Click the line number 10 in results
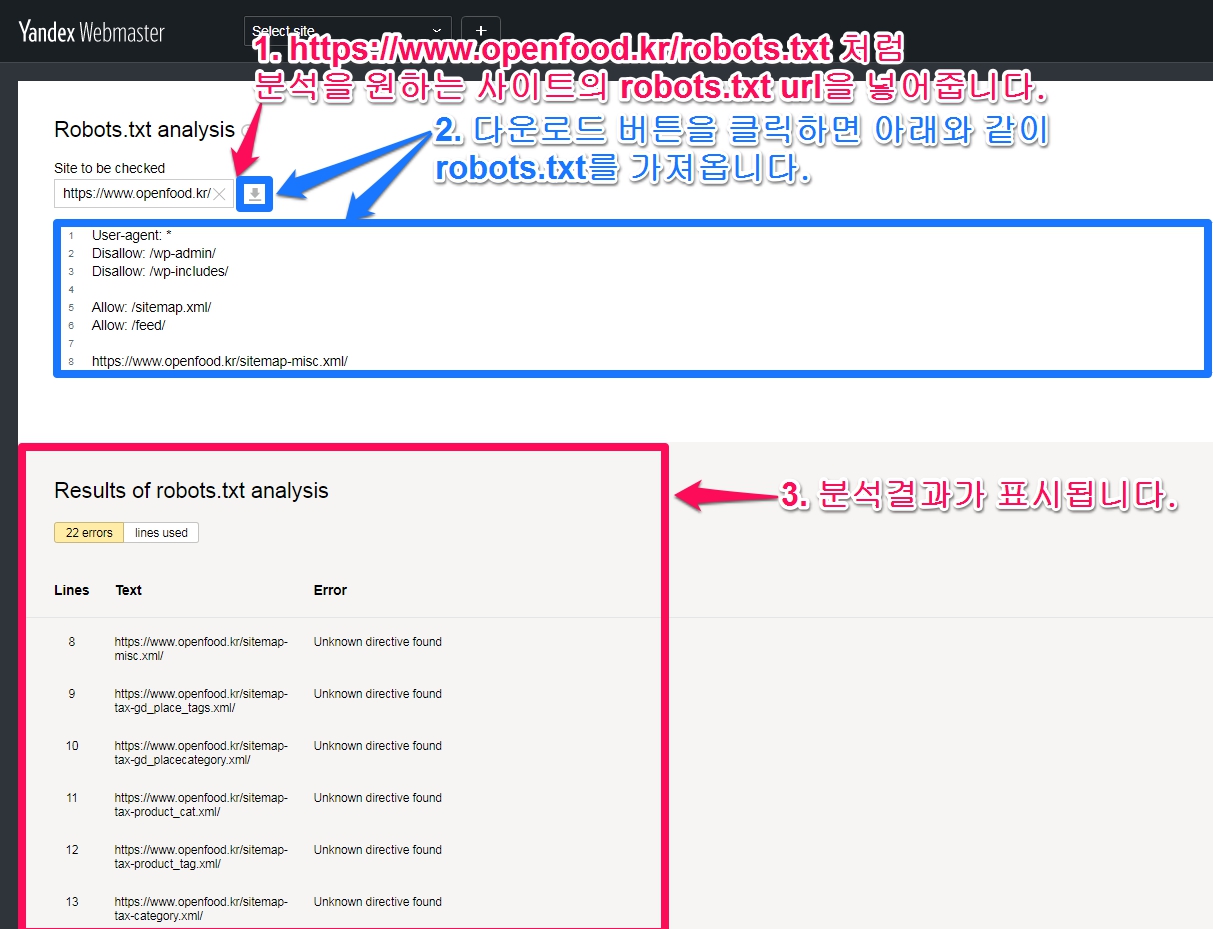The image size is (1213, 929). click(x=72, y=746)
